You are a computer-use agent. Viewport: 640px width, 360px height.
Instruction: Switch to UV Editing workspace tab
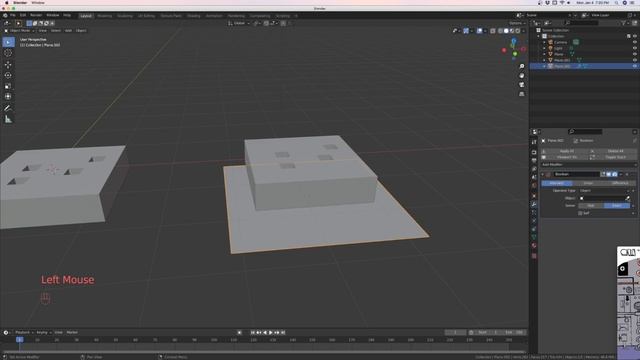tap(147, 16)
